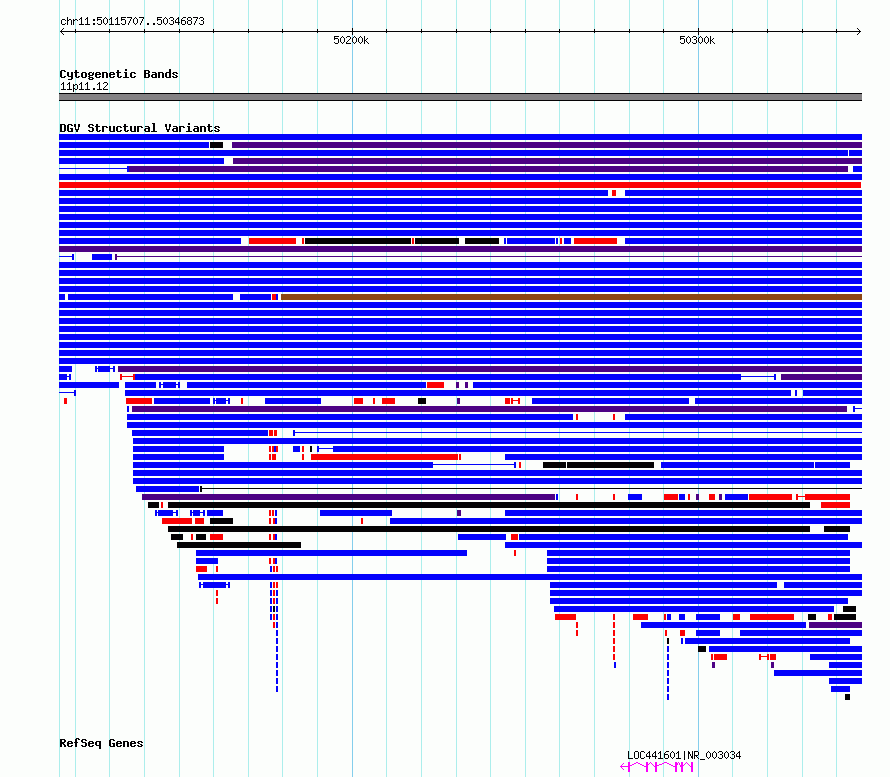
Task: Select the gray 11p11.12 cytogenetic band bar
Action: coord(460,97)
